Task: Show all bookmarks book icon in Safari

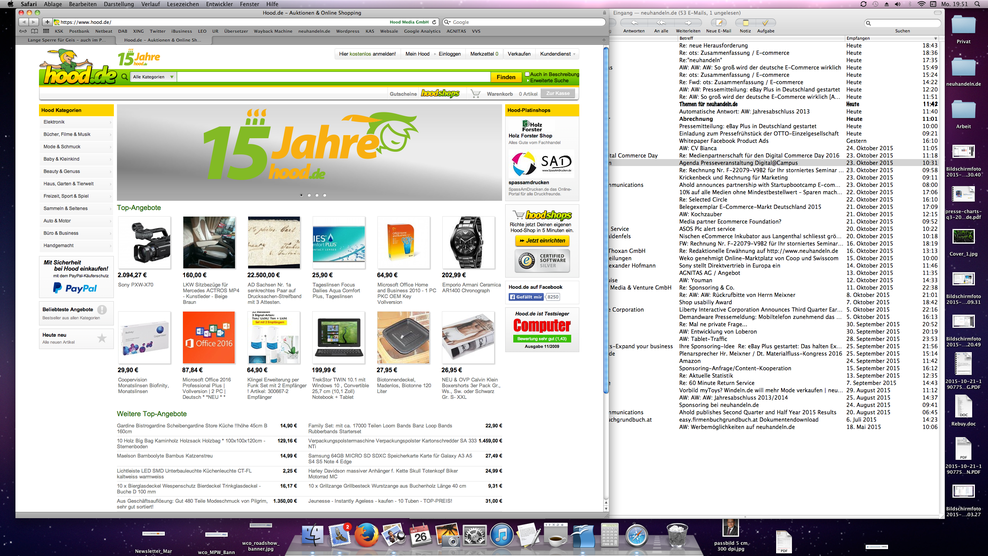Action: click(35, 31)
